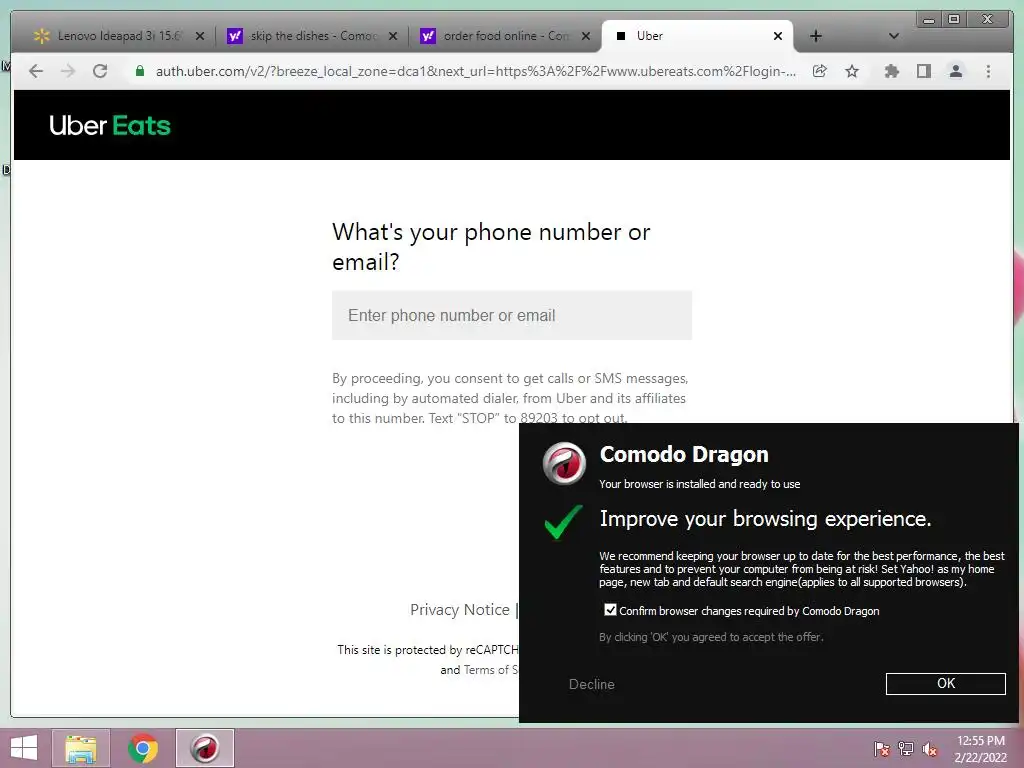
Task: Uncheck Confirm browser changes checkbox
Action: (610, 610)
